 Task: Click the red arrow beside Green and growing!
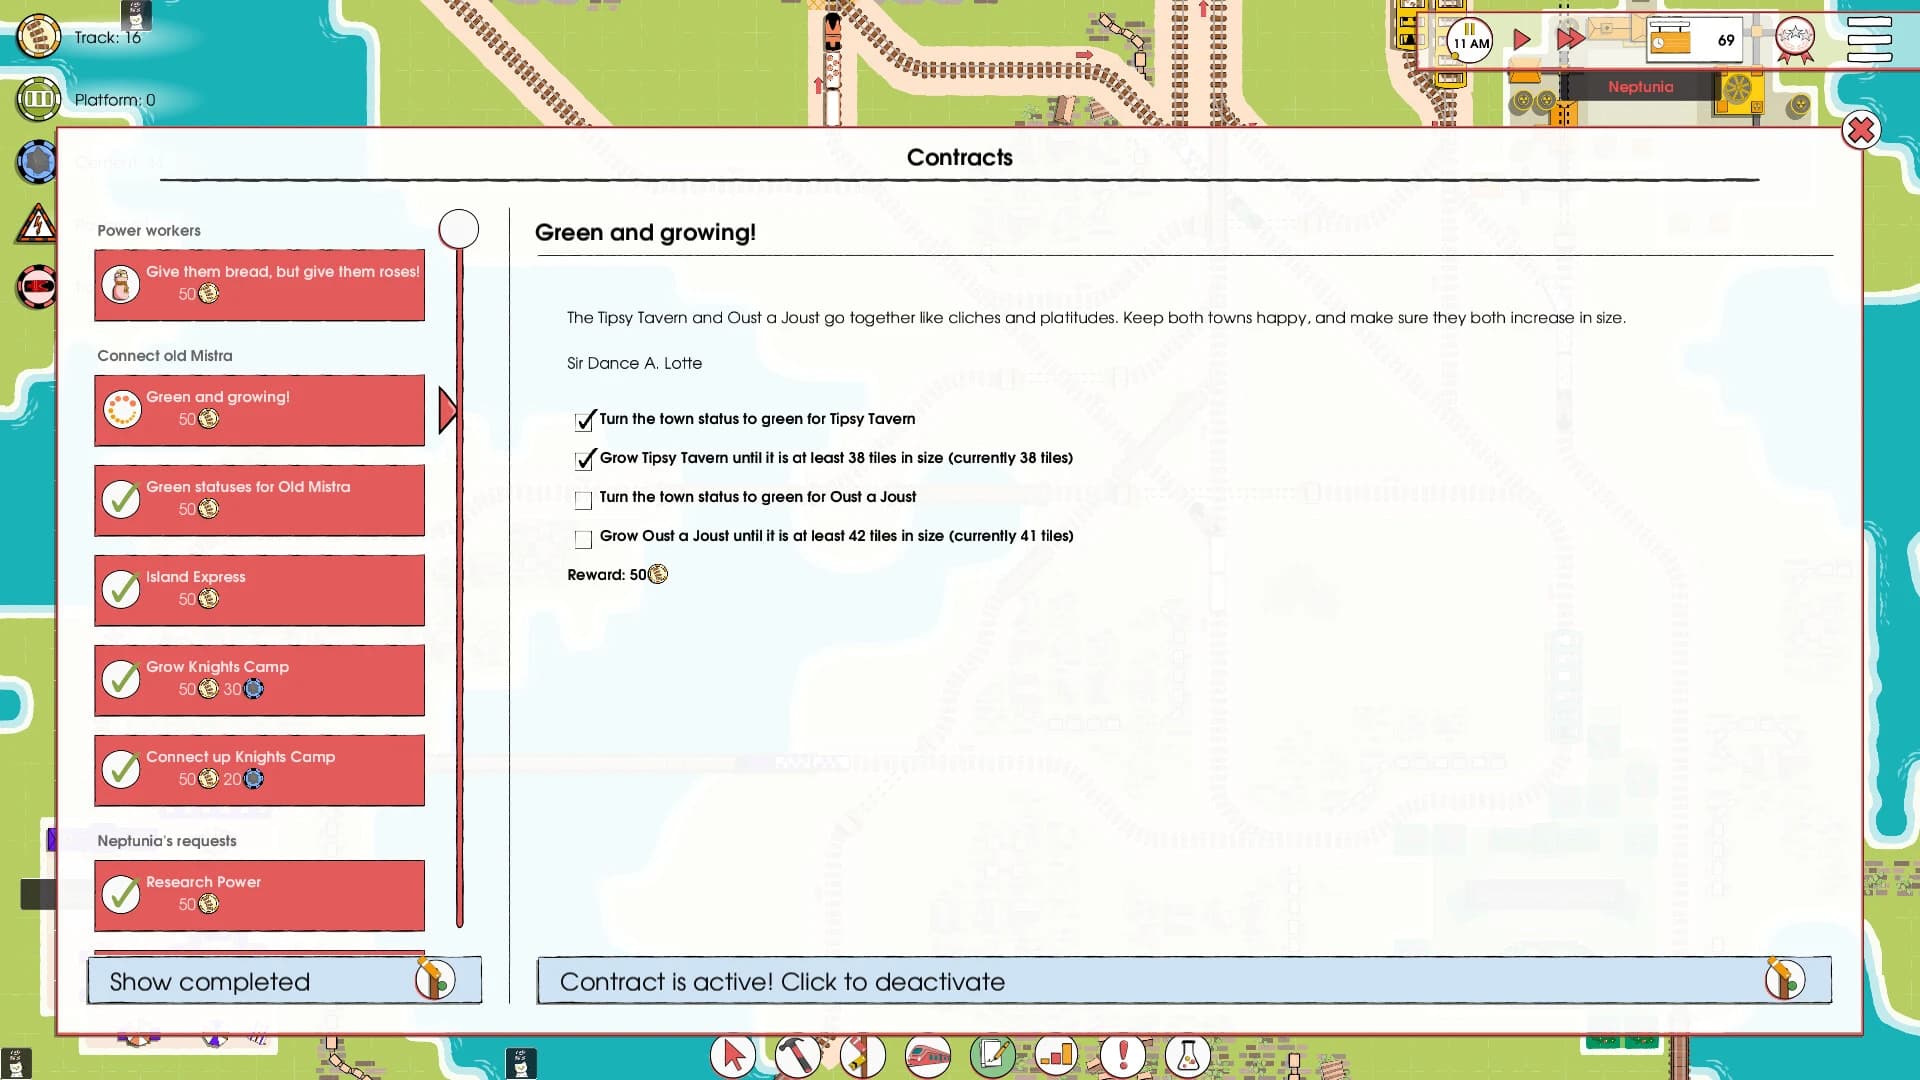click(x=447, y=409)
